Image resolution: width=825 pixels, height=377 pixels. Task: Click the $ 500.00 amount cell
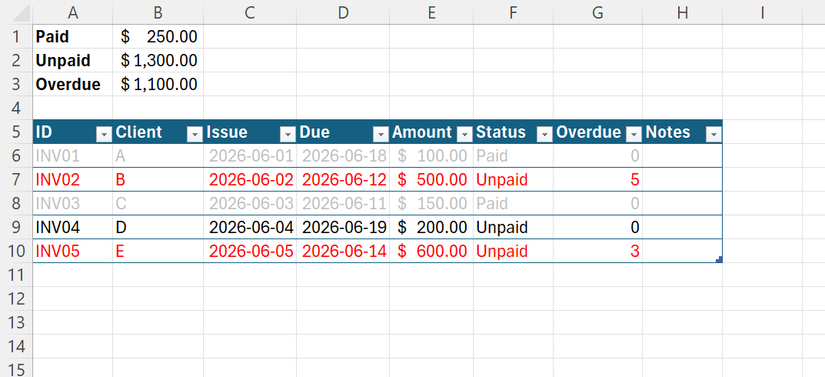(x=431, y=180)
